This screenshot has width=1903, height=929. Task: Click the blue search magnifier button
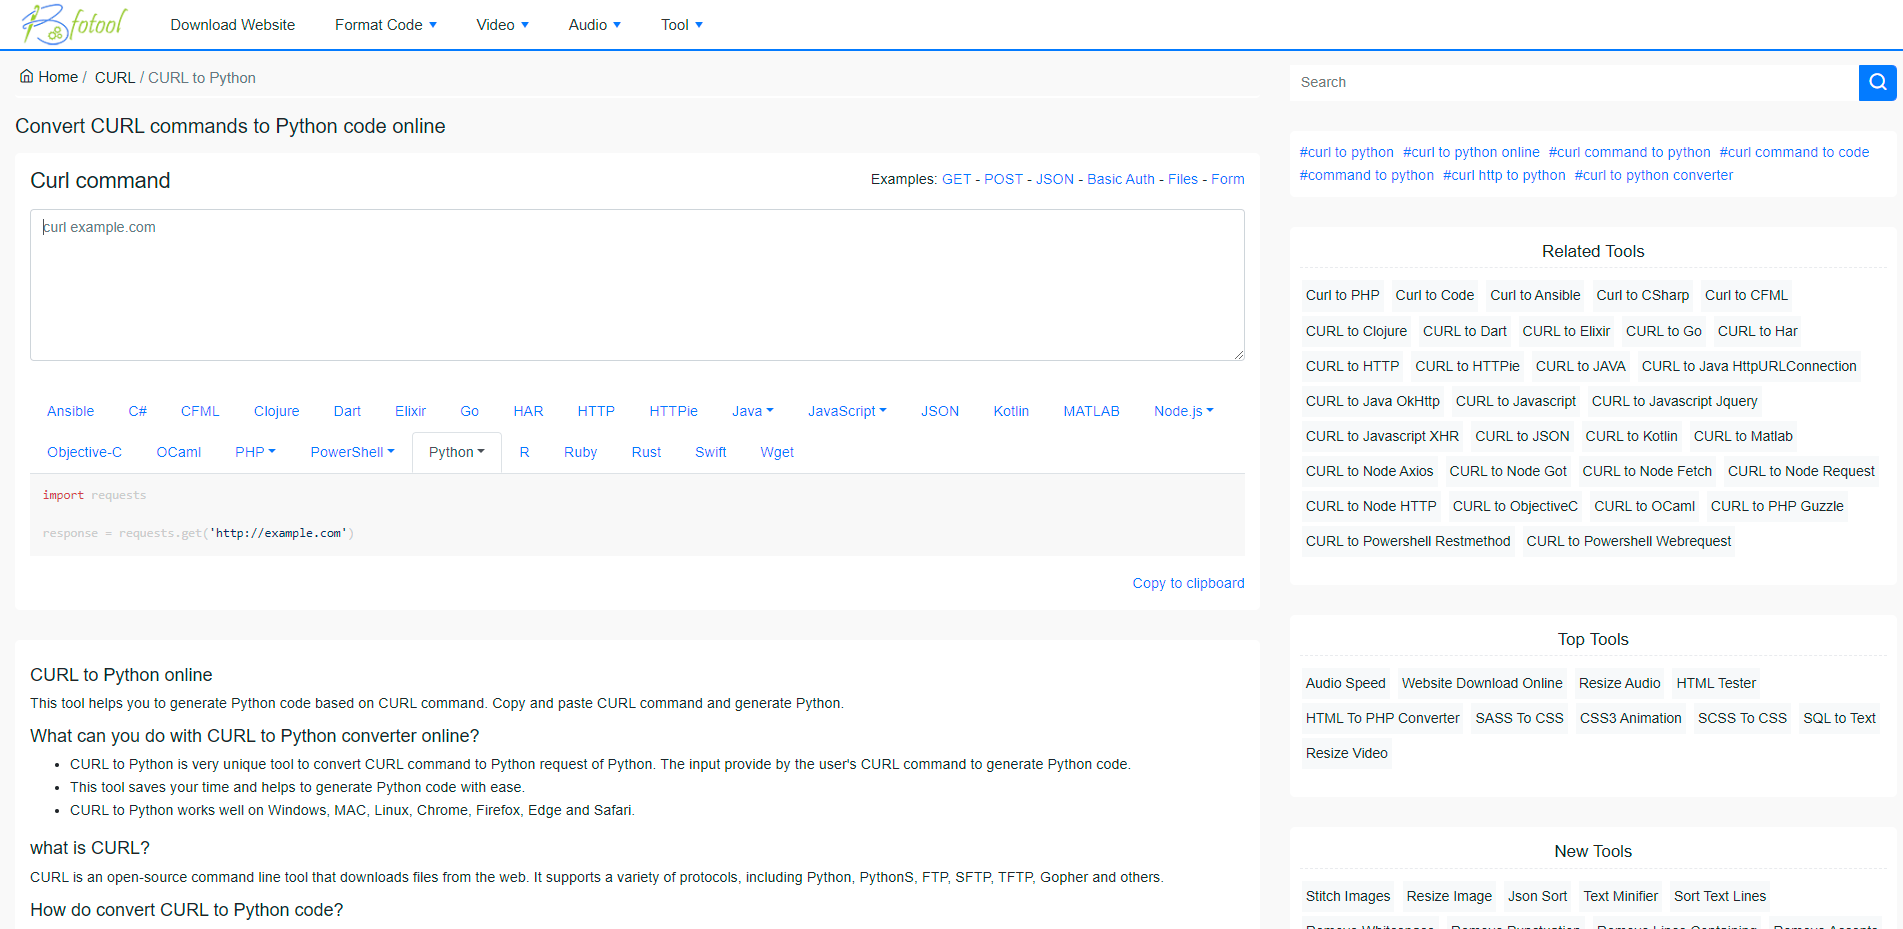click(x=1877, y=82)
